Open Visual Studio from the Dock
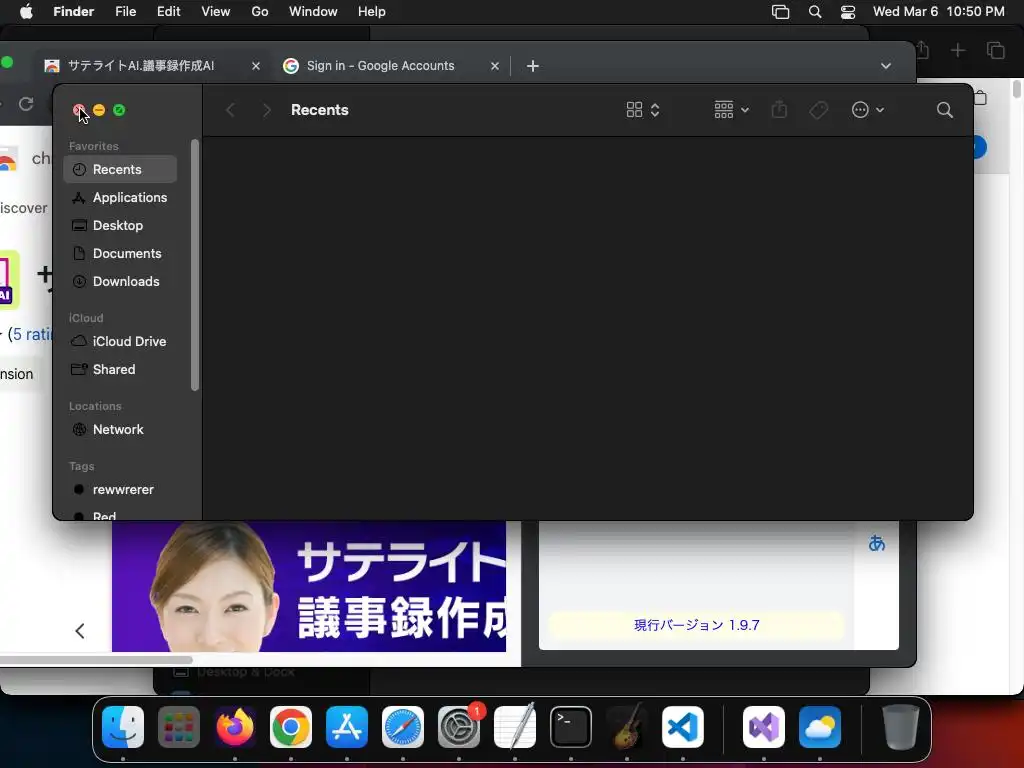This screenshot has width=1024, height=768. [764, 727]
